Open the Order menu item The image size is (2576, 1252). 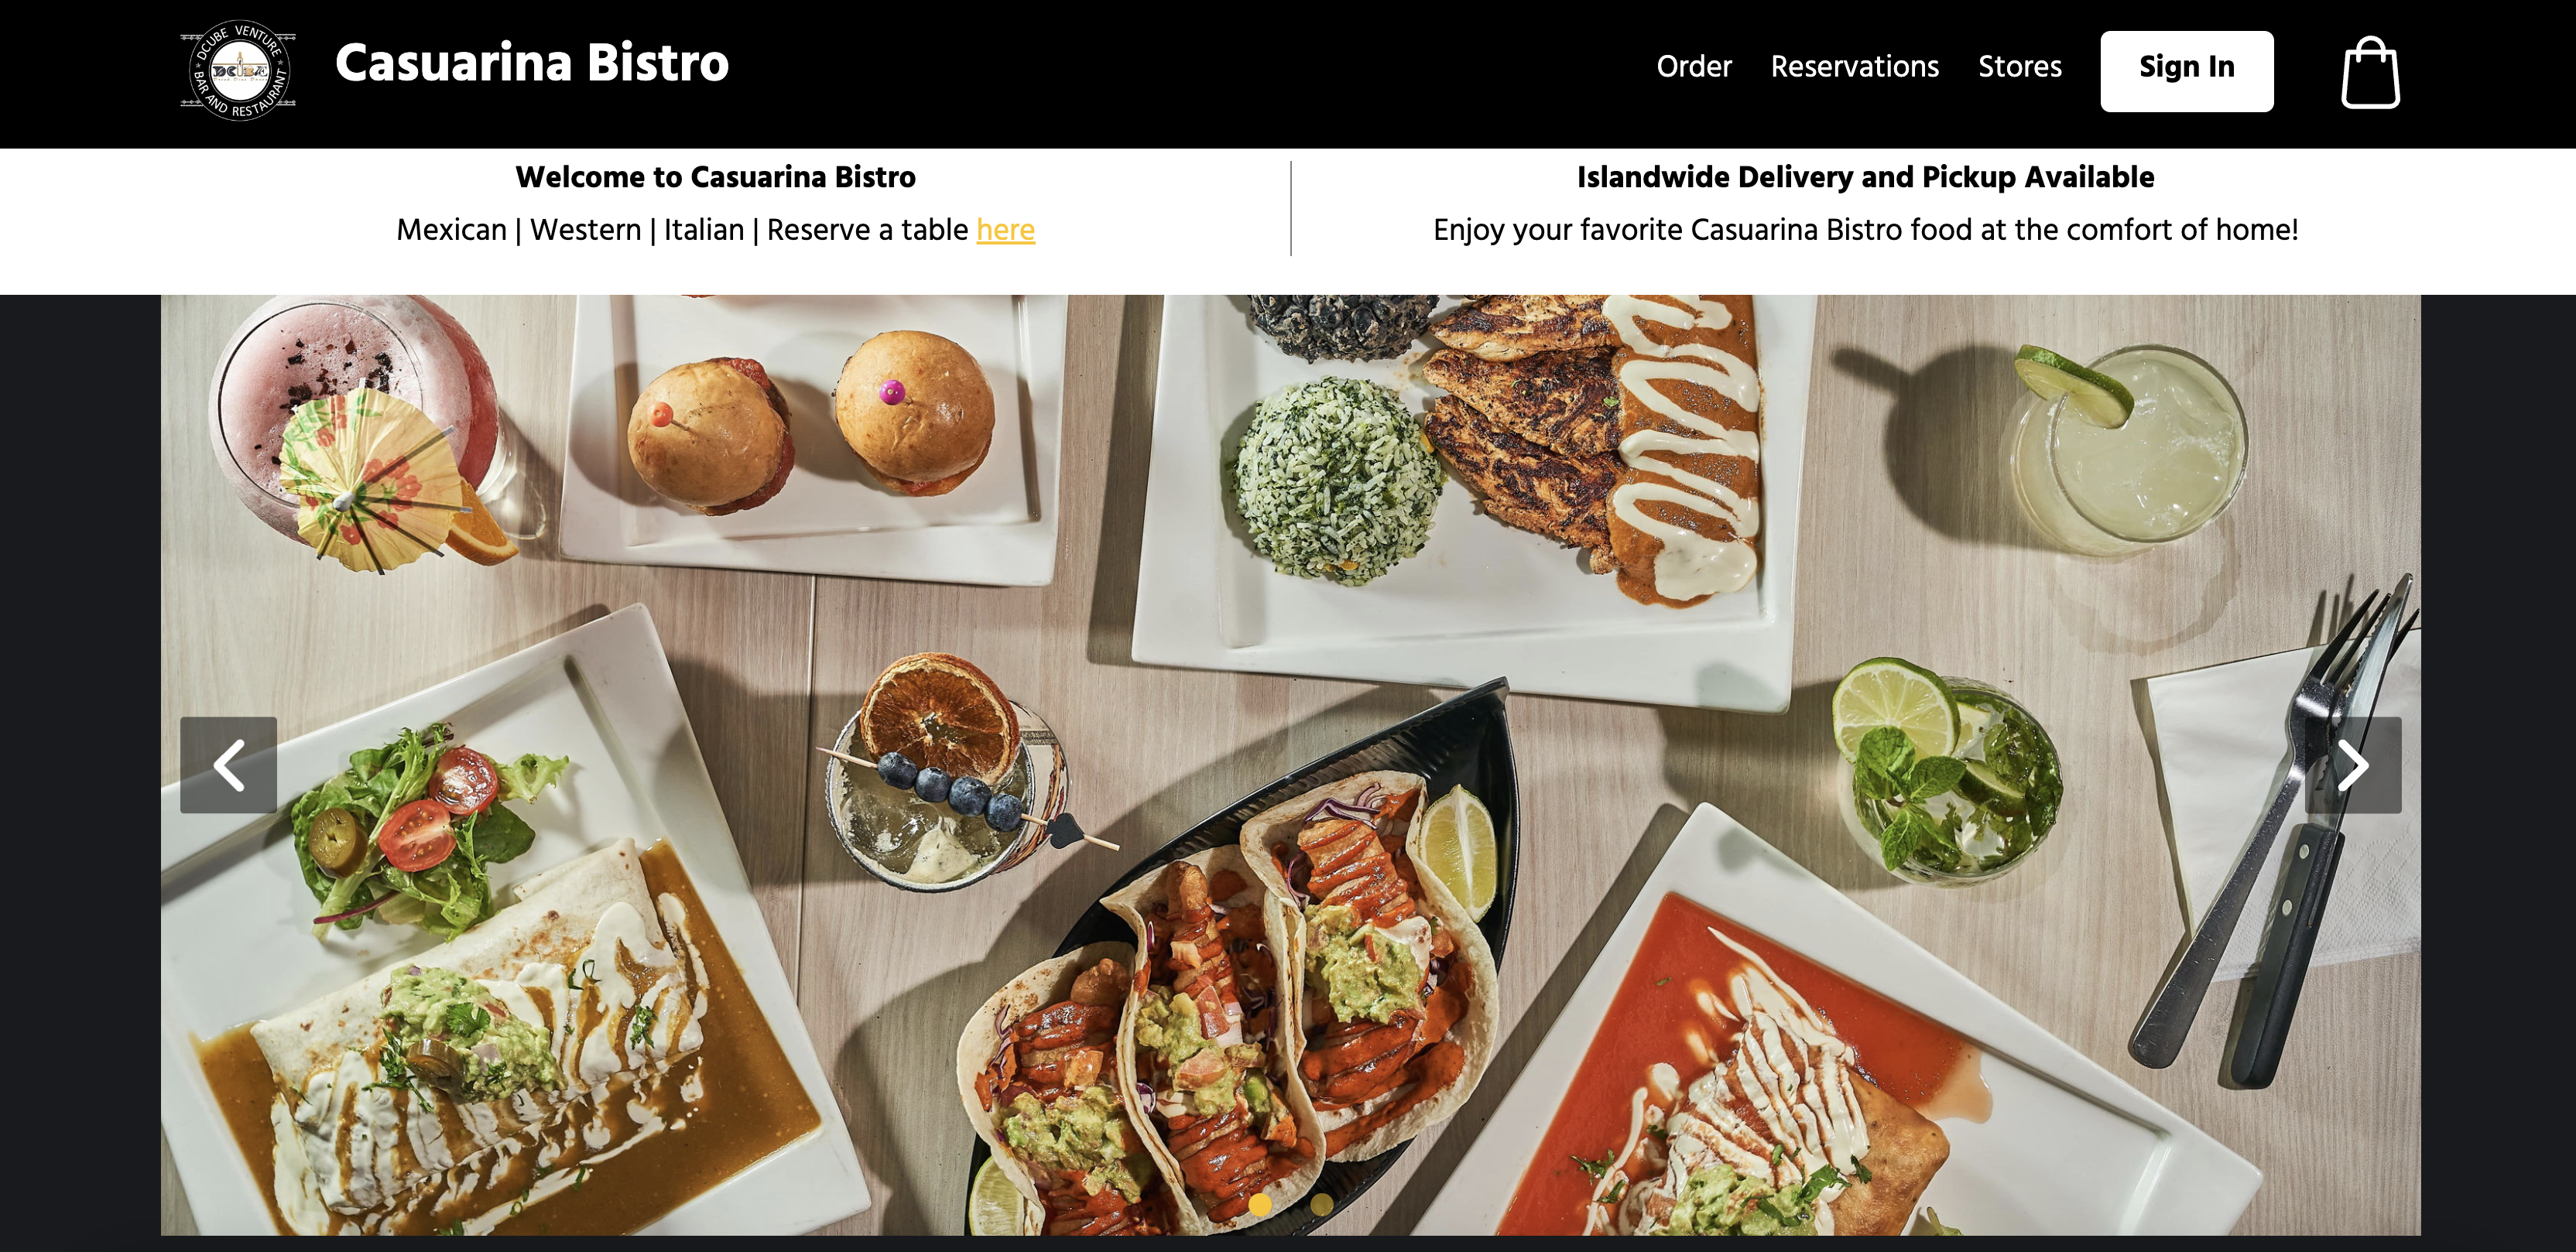click(x=1693, y=66)
